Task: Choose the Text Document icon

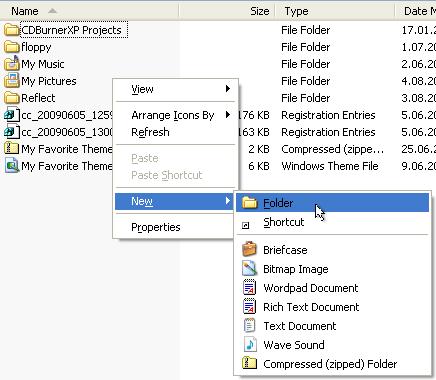Action: pyautogui.click(x=249, y=325)
